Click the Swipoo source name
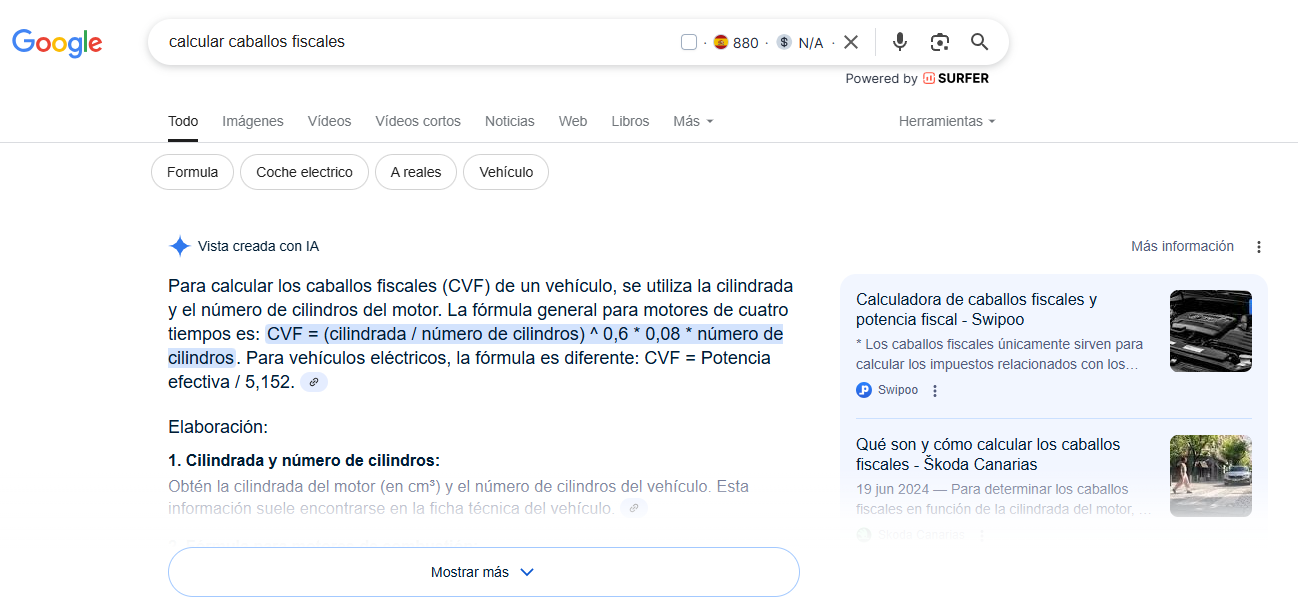Viewport: 1298px width, 612px height. [898, 390]
